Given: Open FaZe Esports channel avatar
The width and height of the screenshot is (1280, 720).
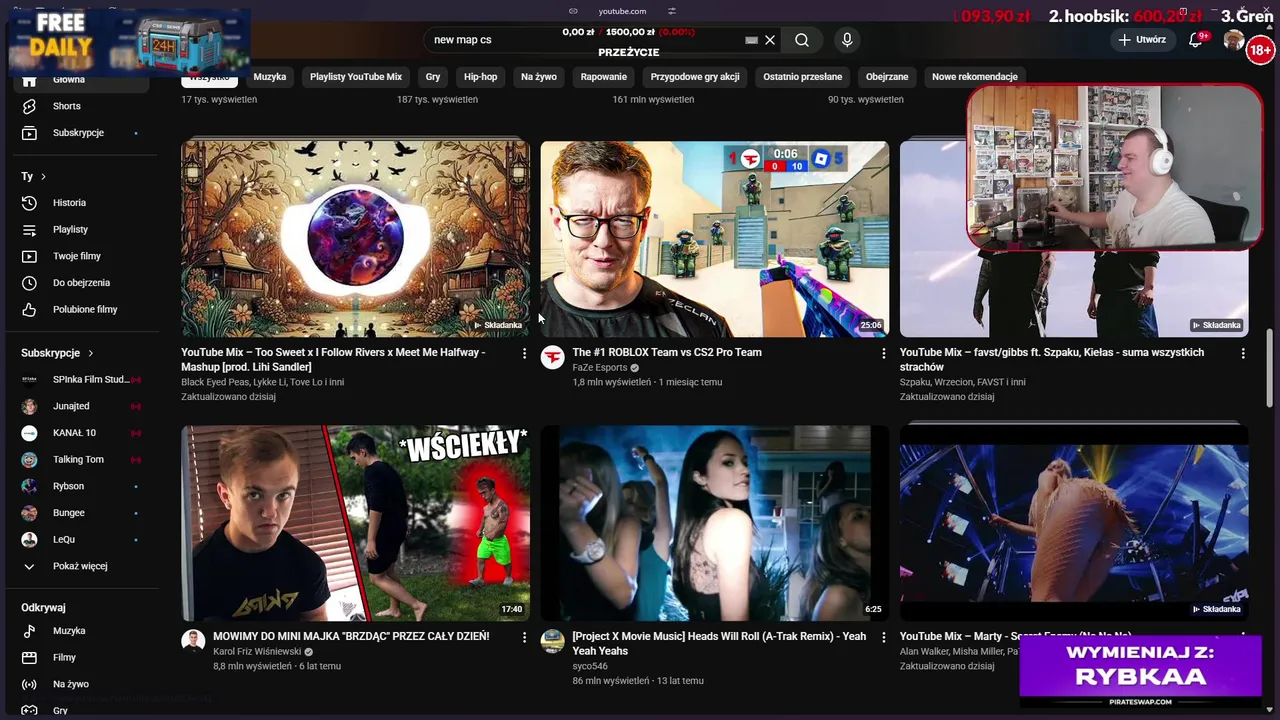Looking at the screenshot, I should [552, 358].
